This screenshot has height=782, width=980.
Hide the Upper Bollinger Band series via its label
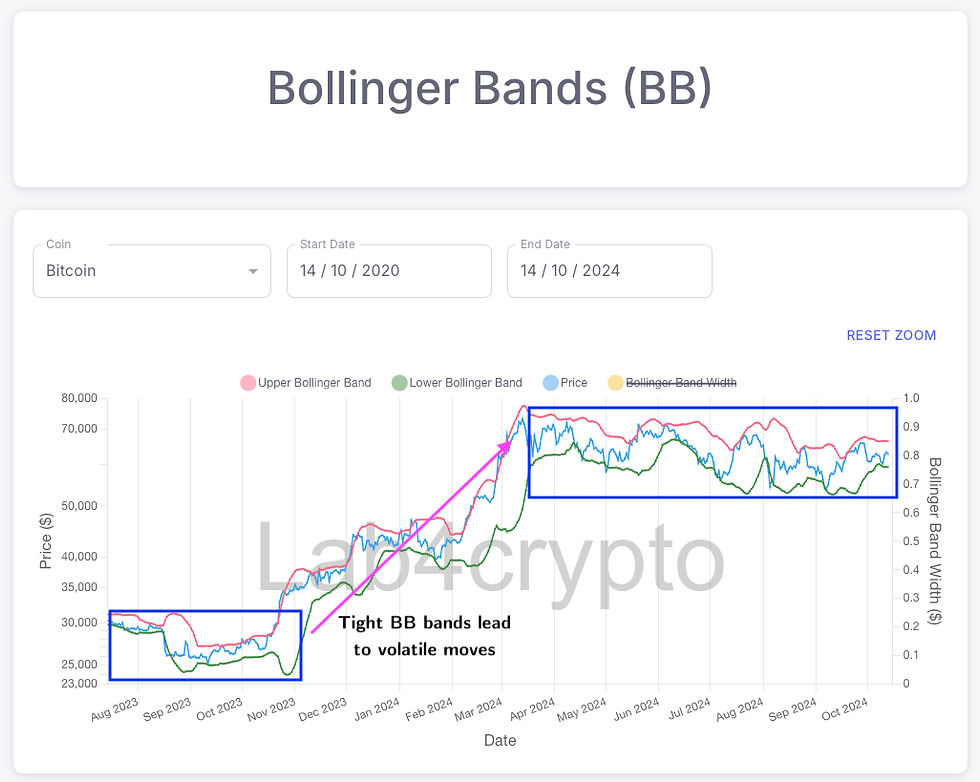click(314, 383)
